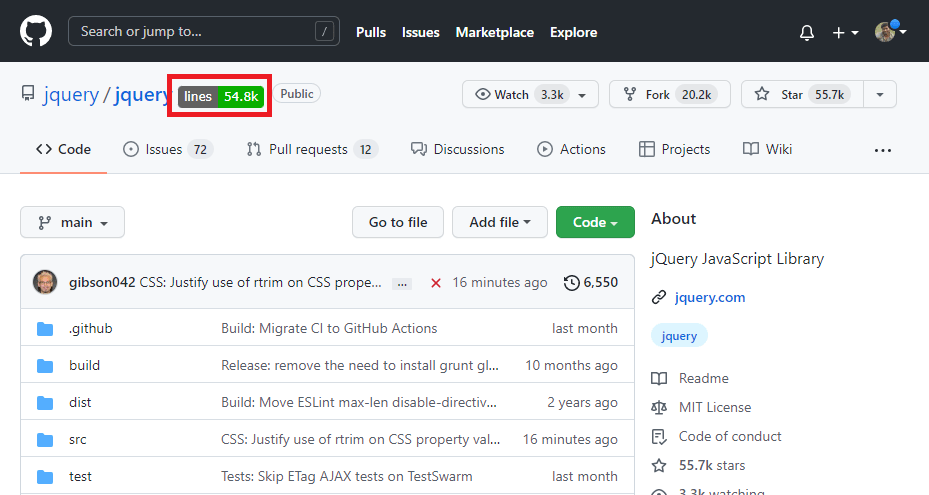Open the Add file dropdown
The height and width of the screenshot is (495, 929).
click(499, 222)
